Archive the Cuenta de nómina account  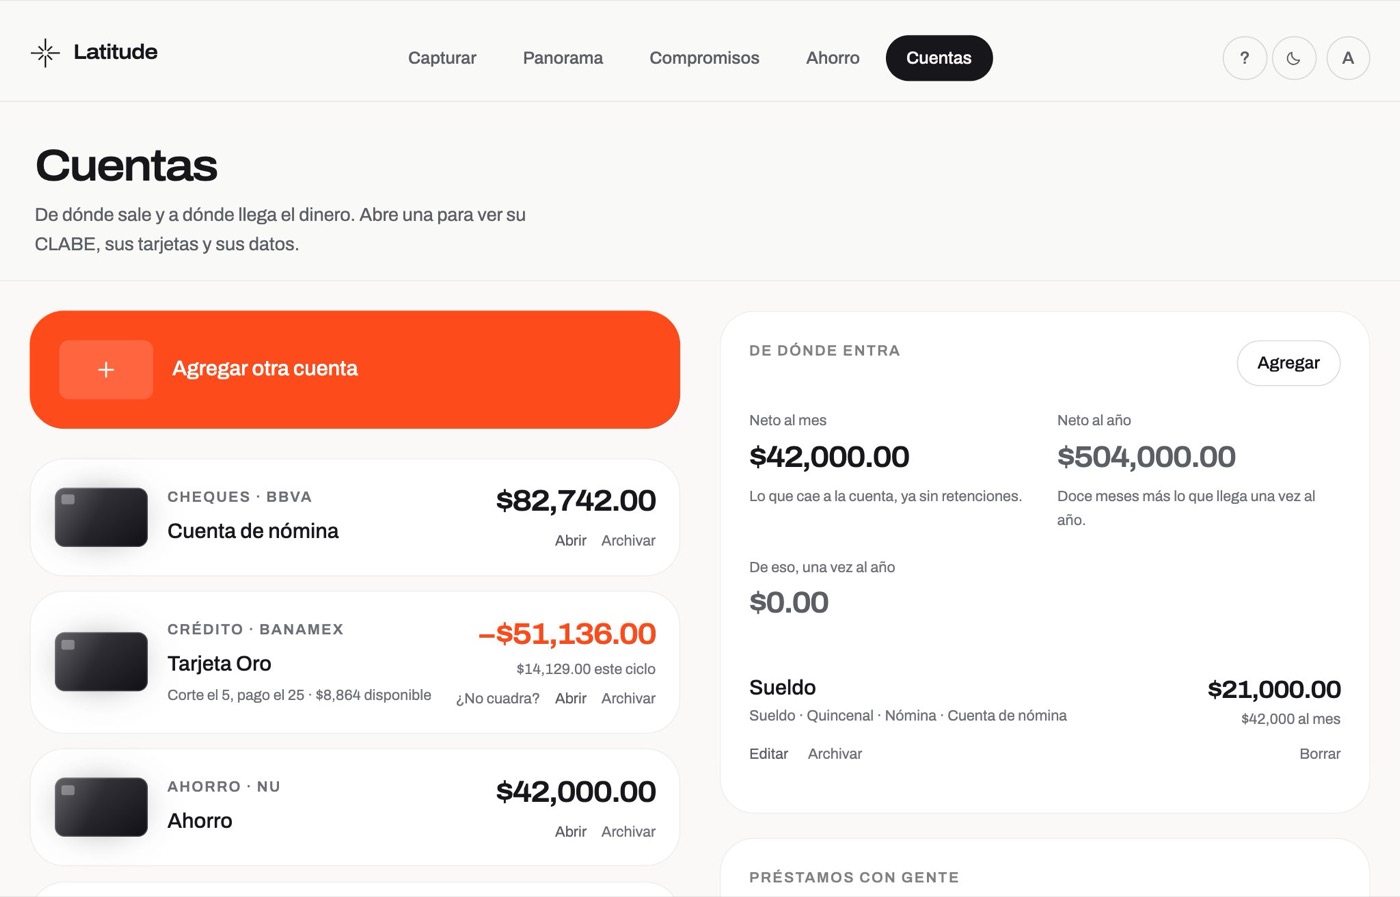628,541
